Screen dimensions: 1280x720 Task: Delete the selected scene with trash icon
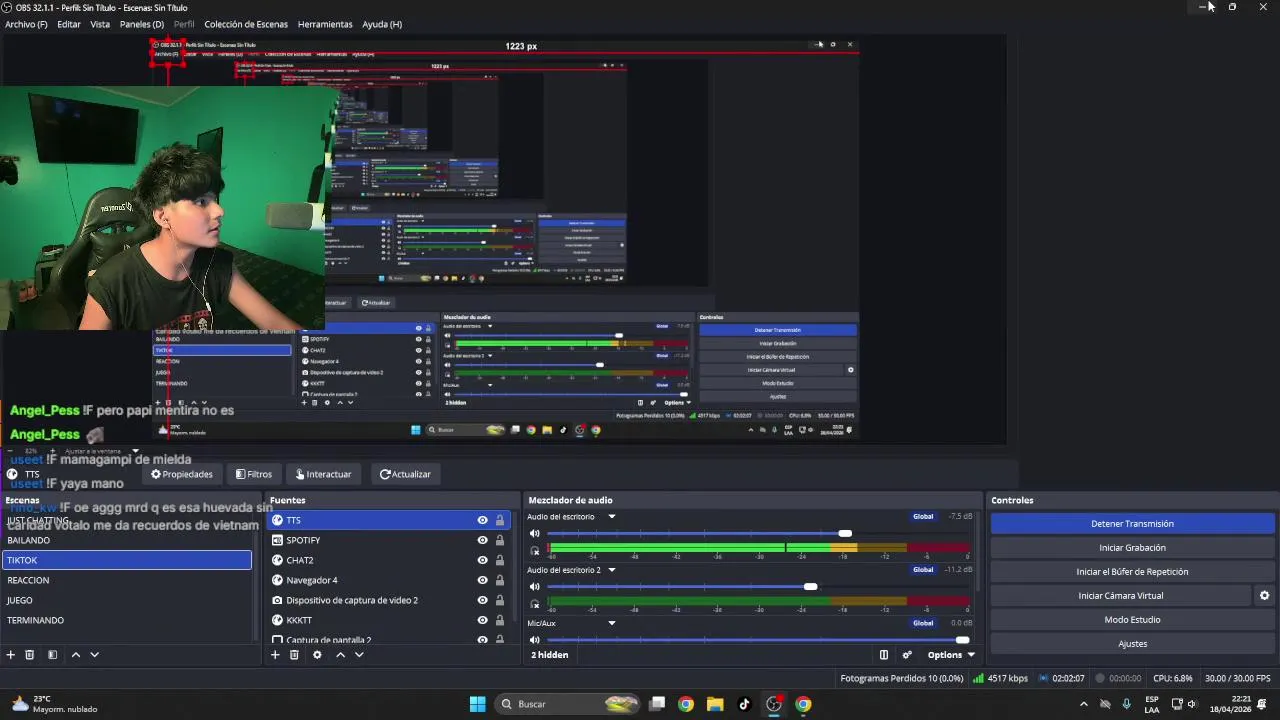30,655
